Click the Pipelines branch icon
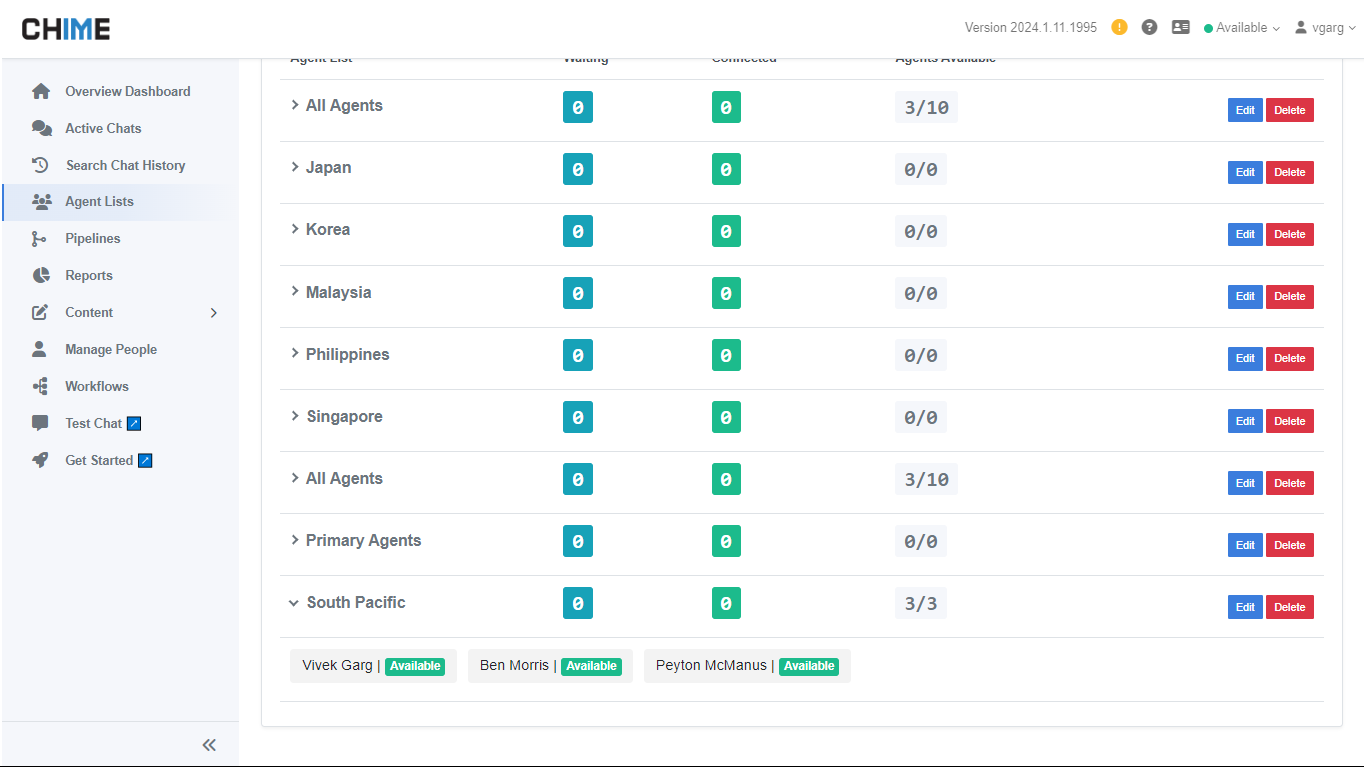 (39, 239)
